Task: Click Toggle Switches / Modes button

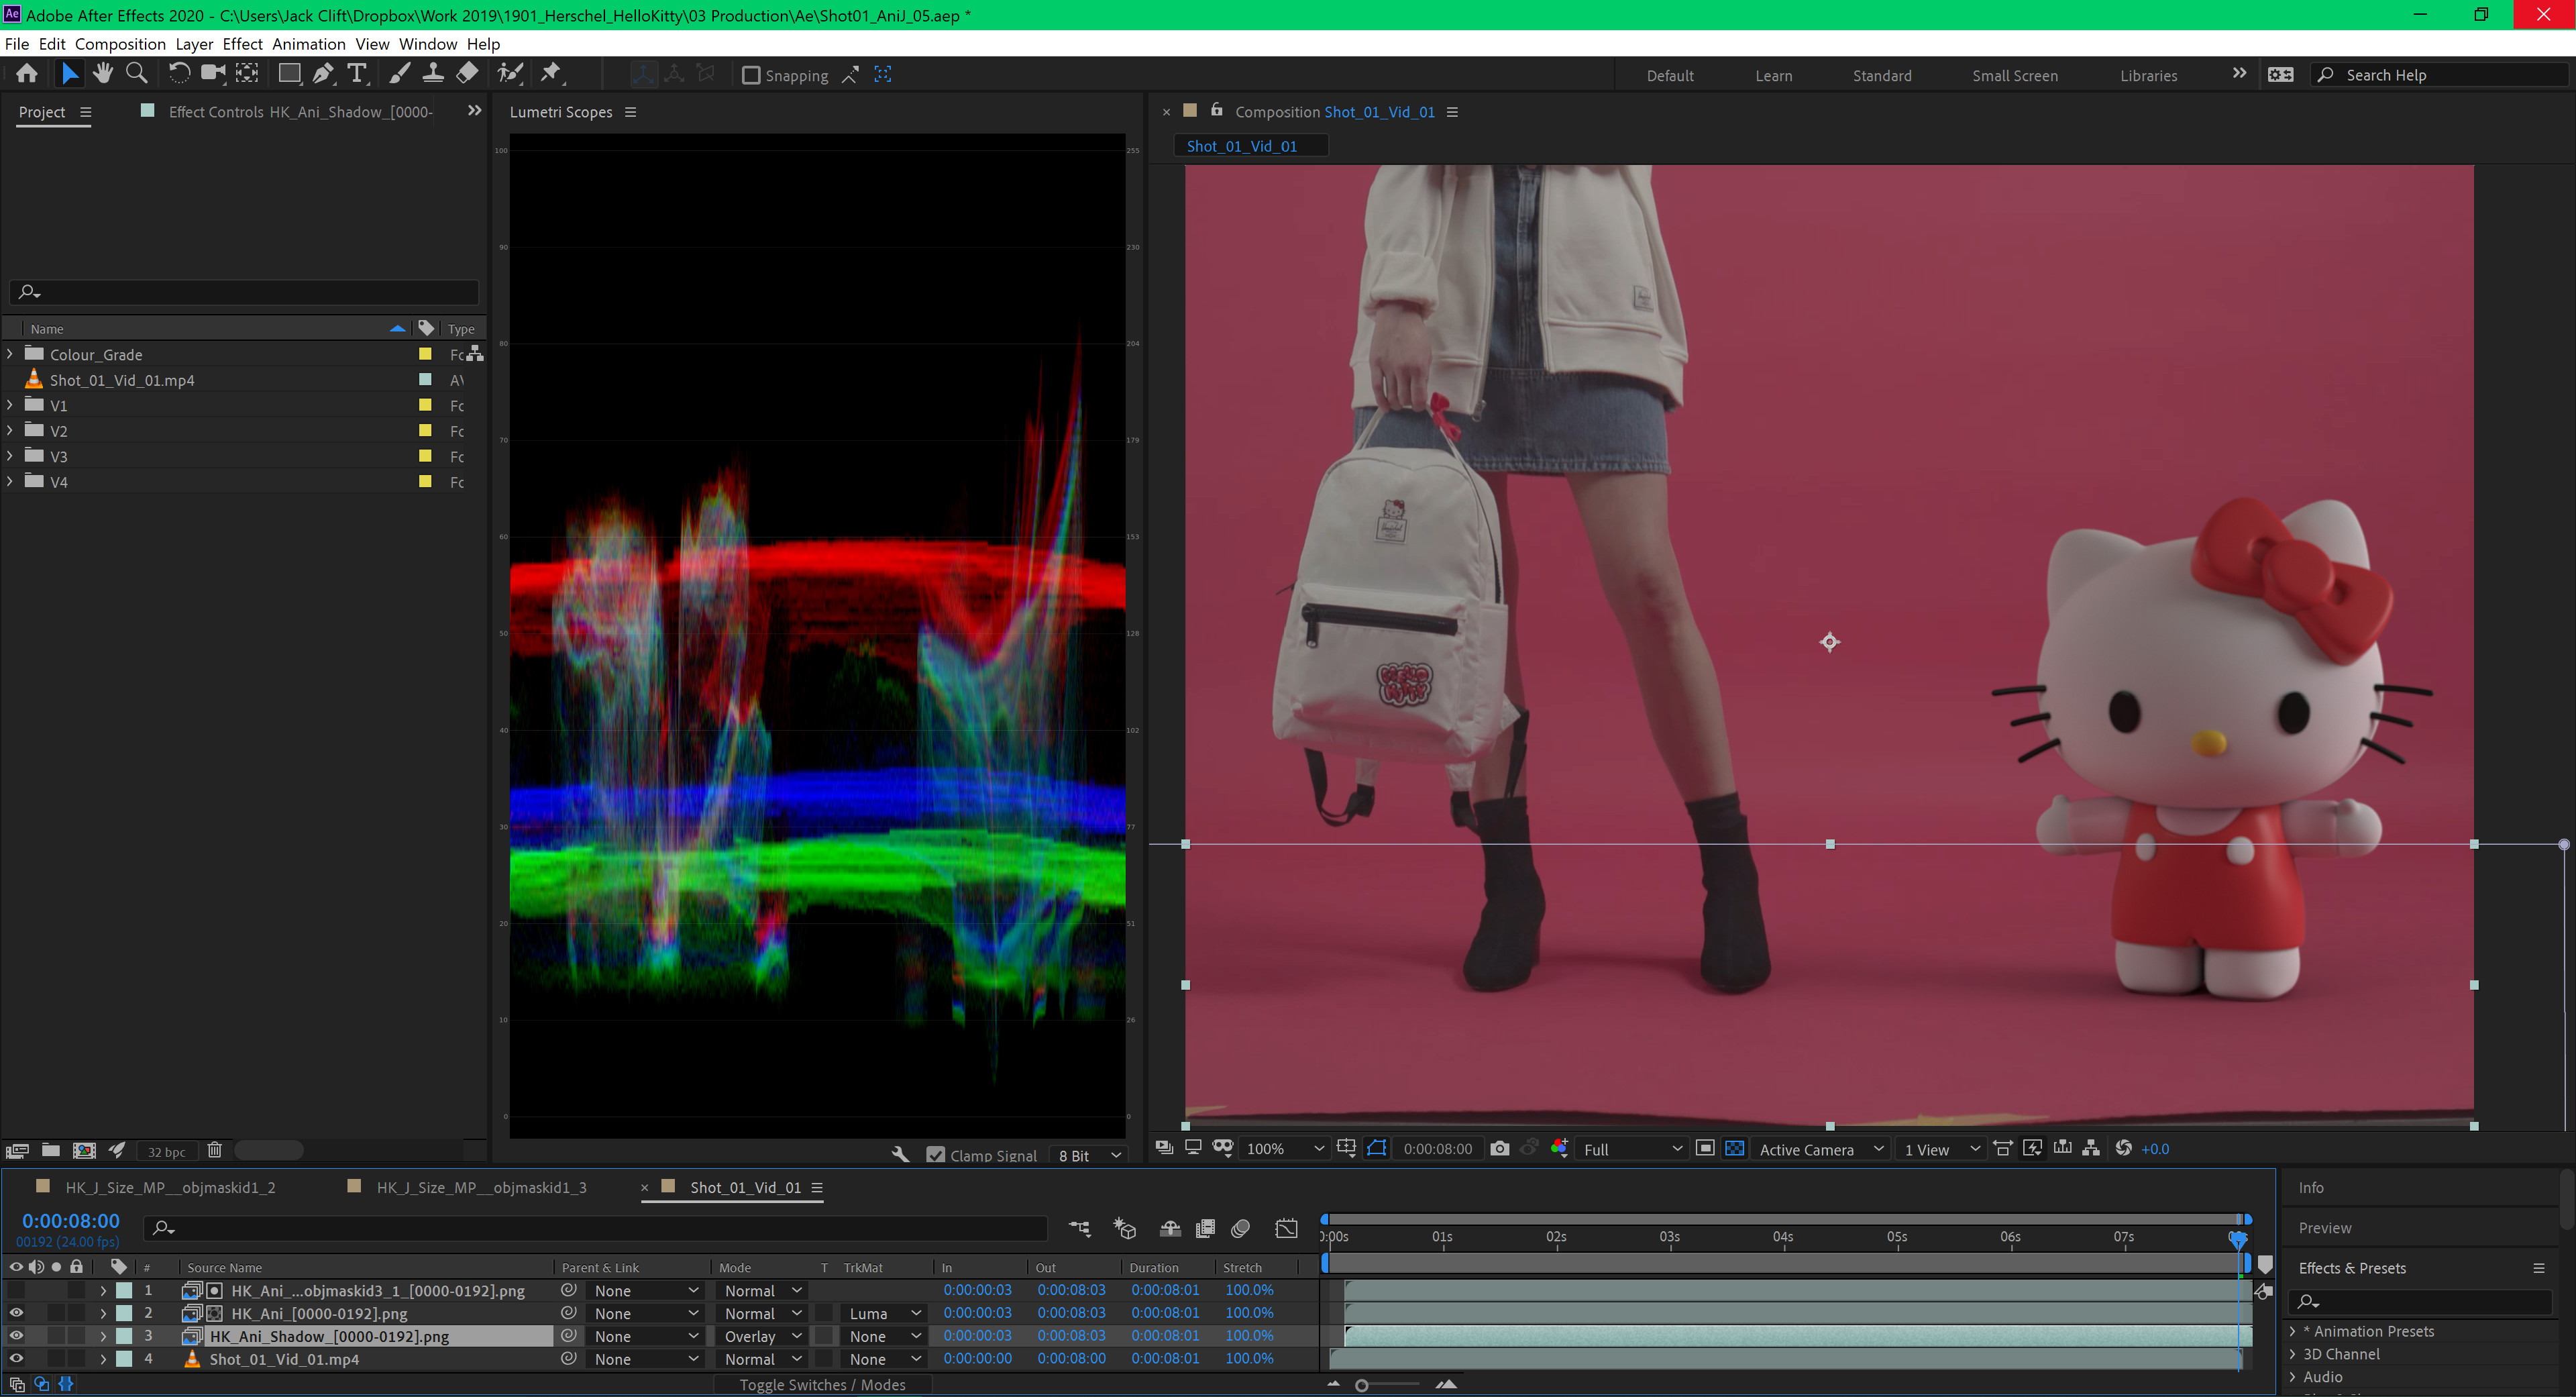Action: click(x=822, y=1384)
